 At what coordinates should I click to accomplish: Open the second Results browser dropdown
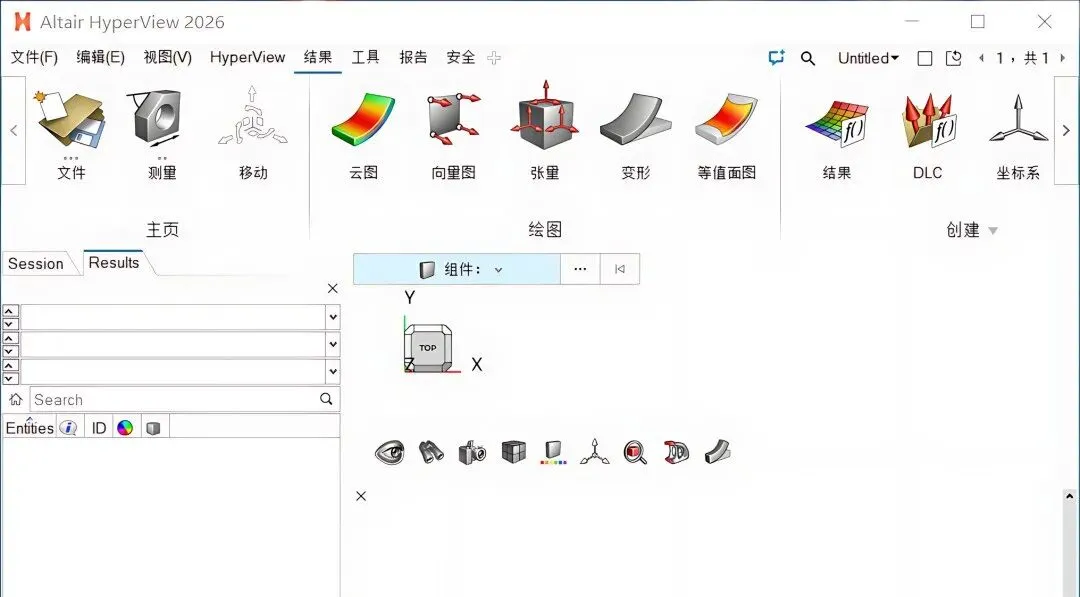click(333, 344)
